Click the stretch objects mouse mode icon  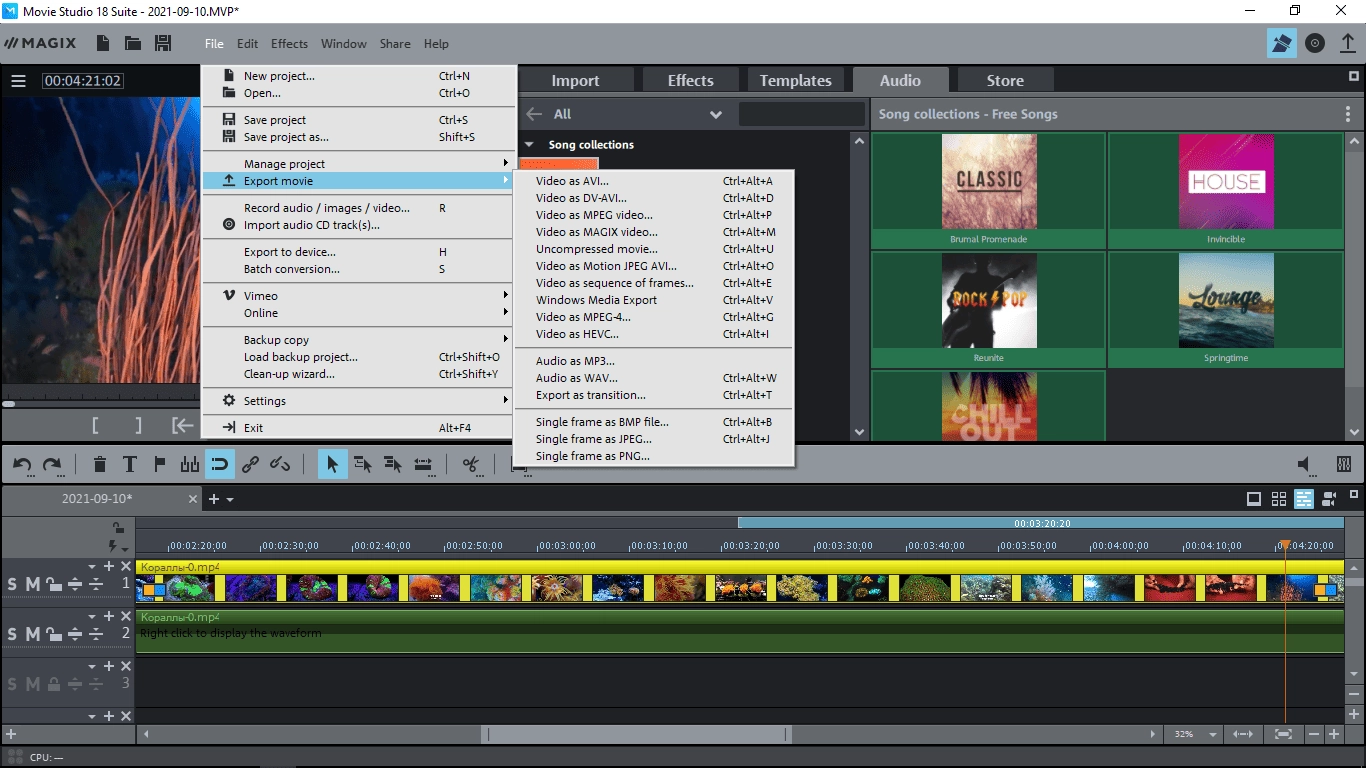click(423, 464)
